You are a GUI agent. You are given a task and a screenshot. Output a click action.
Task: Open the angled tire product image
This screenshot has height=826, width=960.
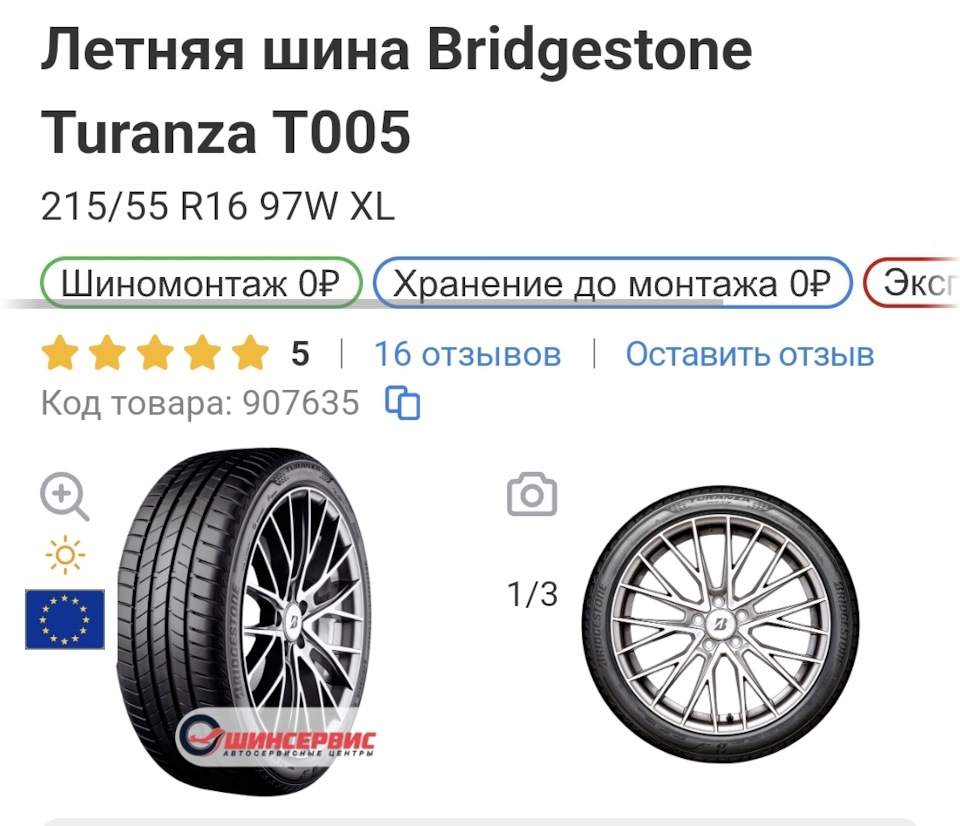244,621
